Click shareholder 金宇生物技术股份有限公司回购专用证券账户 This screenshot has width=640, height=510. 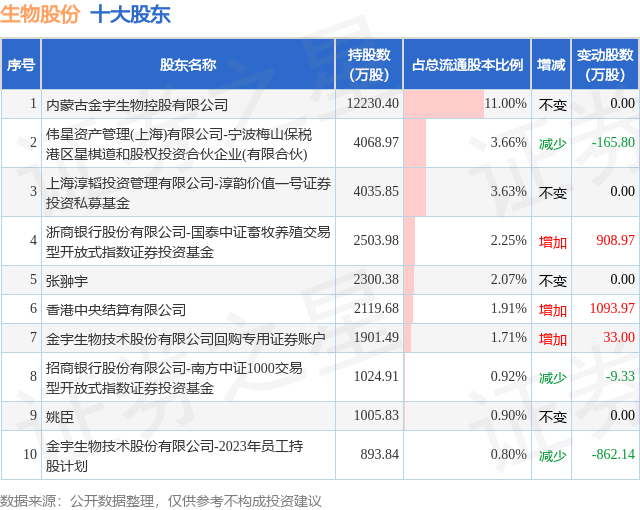[186, 339]
